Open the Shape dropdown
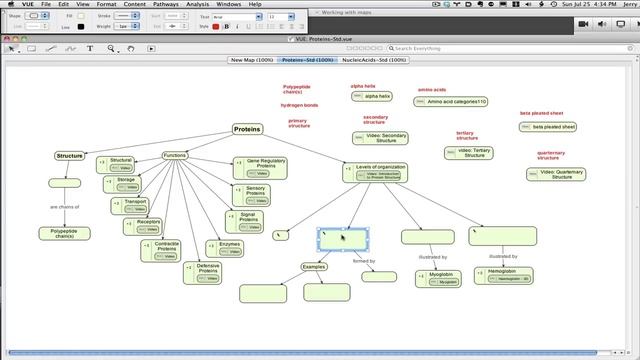 coord(37,16)
